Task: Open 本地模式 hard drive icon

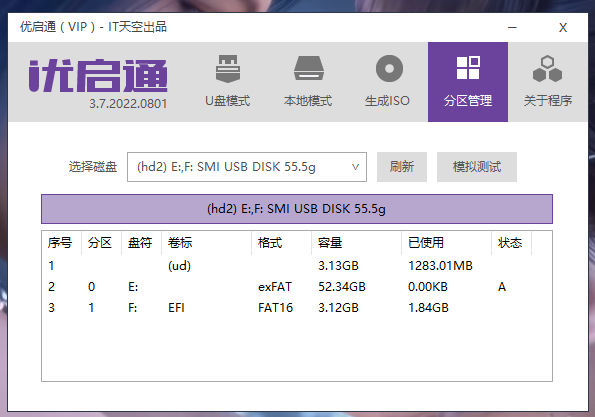Action: [309, 68]
